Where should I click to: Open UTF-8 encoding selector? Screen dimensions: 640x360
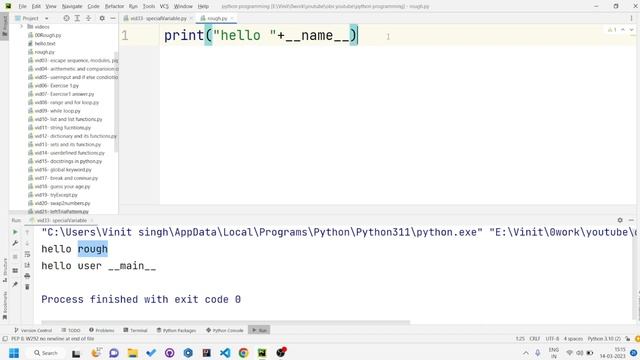[552, 339]
